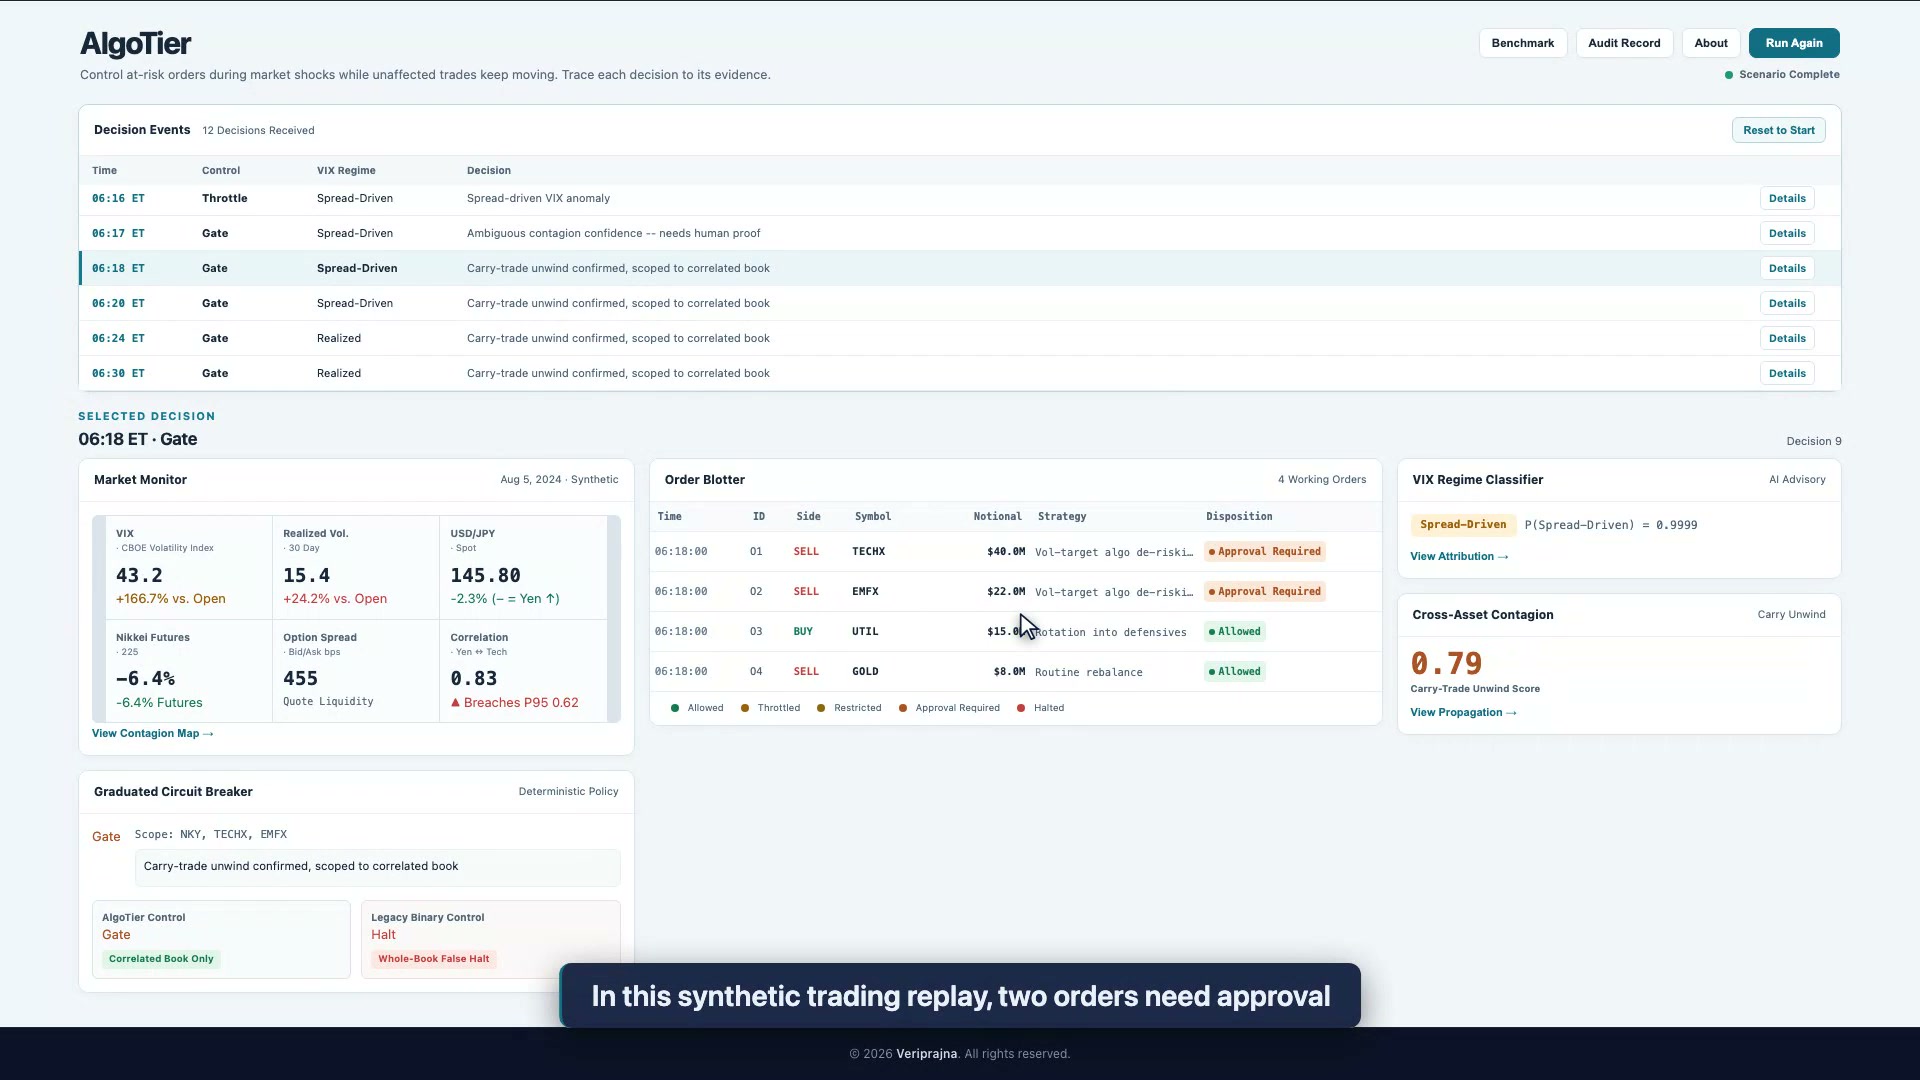The width and height of the screenshot is (1920, 1080).
Task: Click the Allowed badge for GOLD order
Action: coord(1235,671)
